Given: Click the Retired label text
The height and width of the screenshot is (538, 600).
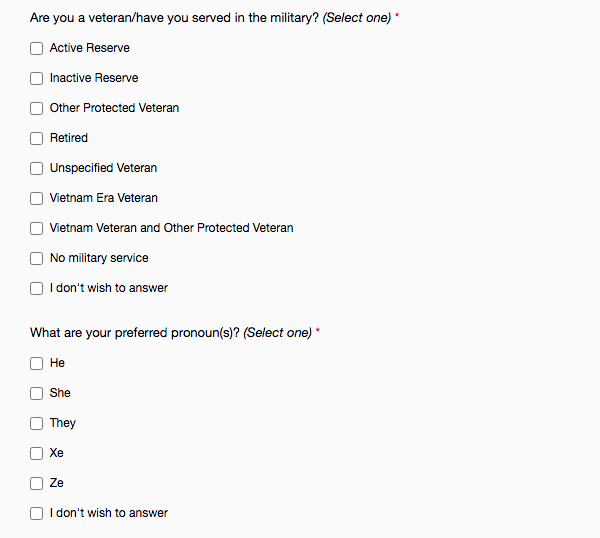Looking at the screenshot, I should click(x=69, y=138).
